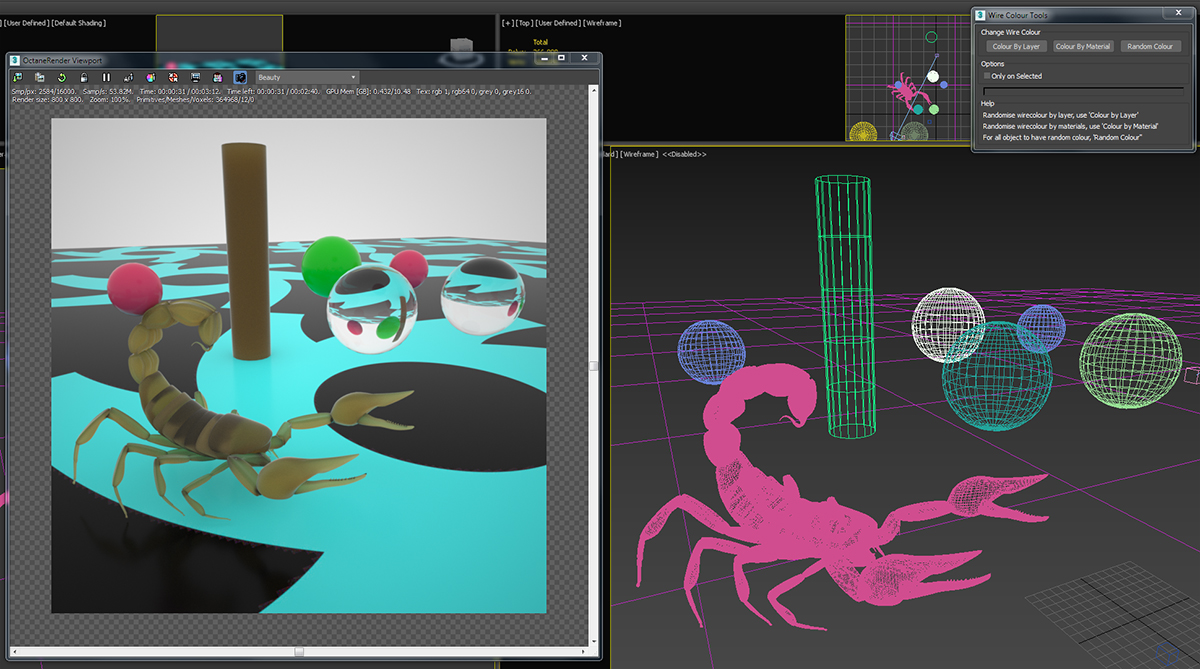Screen dimensions: 1200x669
Task: Open the [+] viewport general menu
Action: 507,22
